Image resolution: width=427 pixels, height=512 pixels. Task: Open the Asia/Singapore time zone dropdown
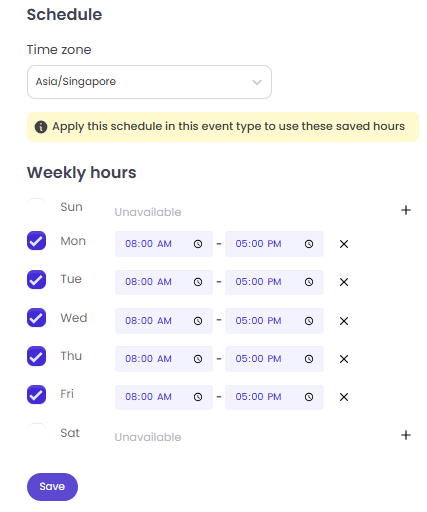click(x=149, y=82)
